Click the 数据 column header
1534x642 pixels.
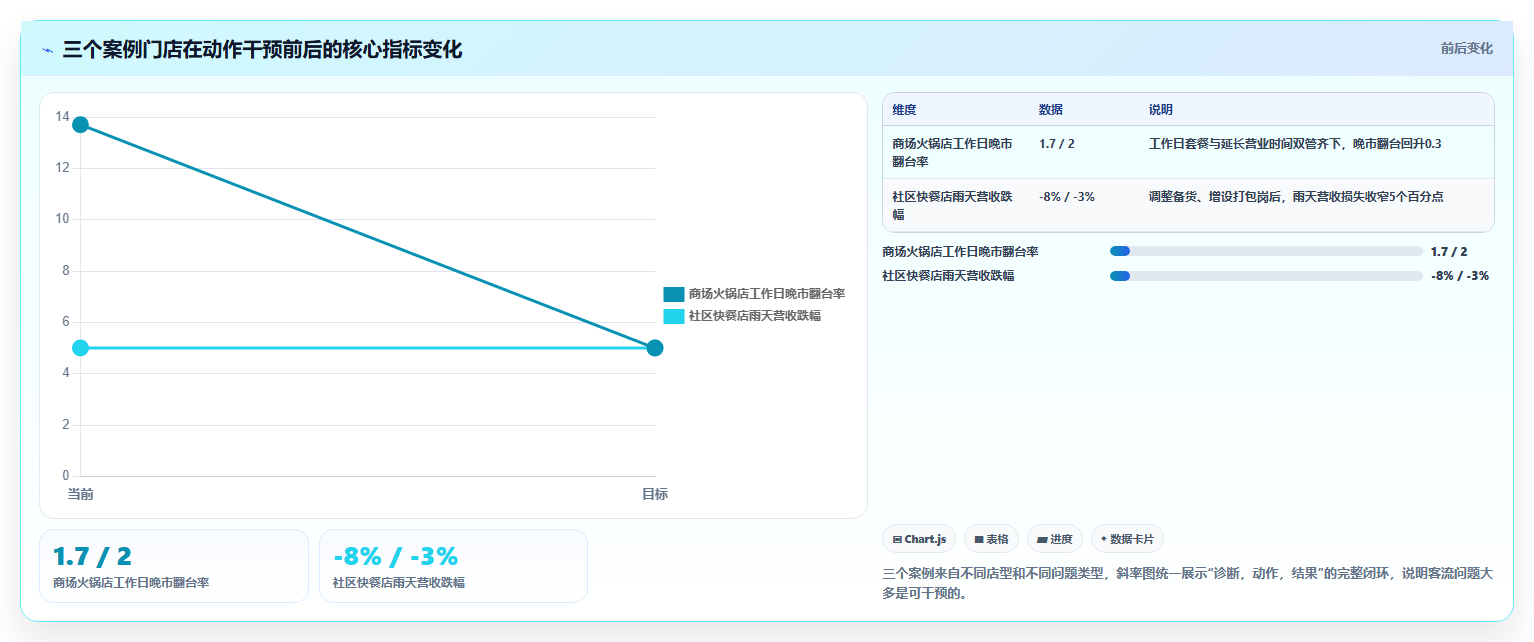[x=1051, y=110]
